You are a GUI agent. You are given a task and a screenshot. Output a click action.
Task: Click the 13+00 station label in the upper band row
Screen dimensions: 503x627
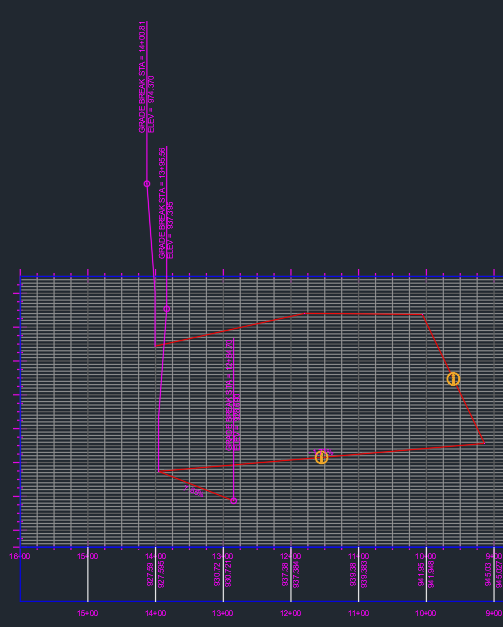point(223,556)
